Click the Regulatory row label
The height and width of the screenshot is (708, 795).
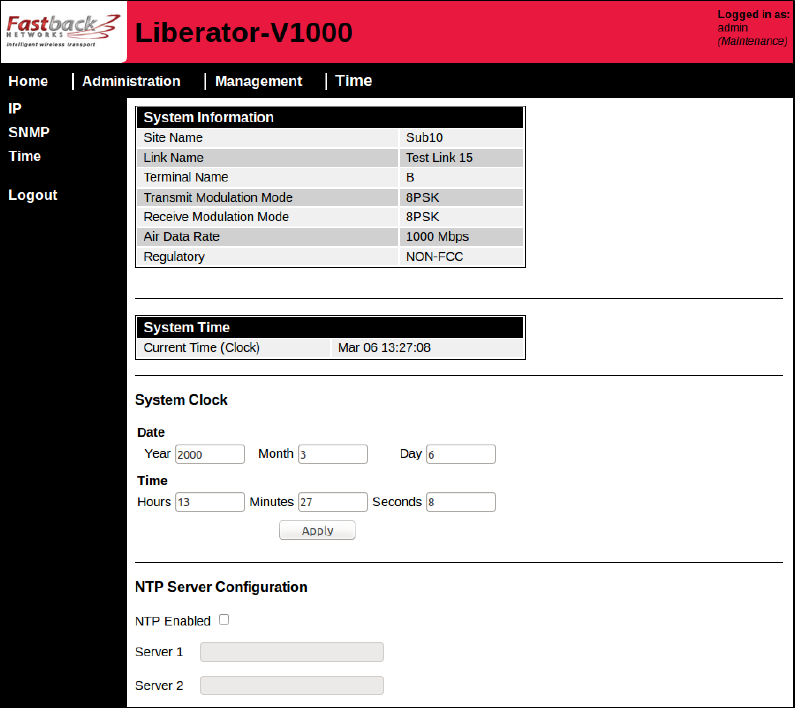click(x=174, y=257)
